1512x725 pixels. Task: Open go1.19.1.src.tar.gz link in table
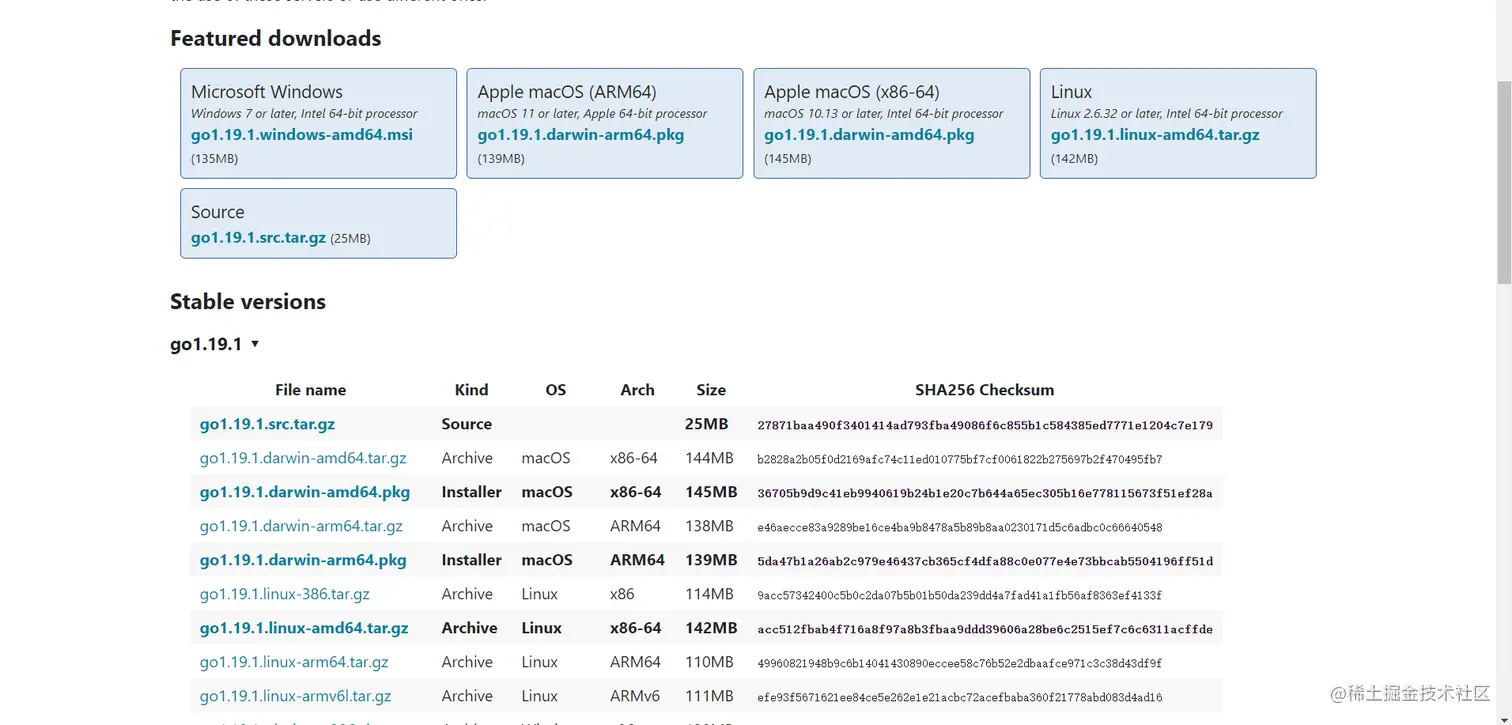coord(267,424)
